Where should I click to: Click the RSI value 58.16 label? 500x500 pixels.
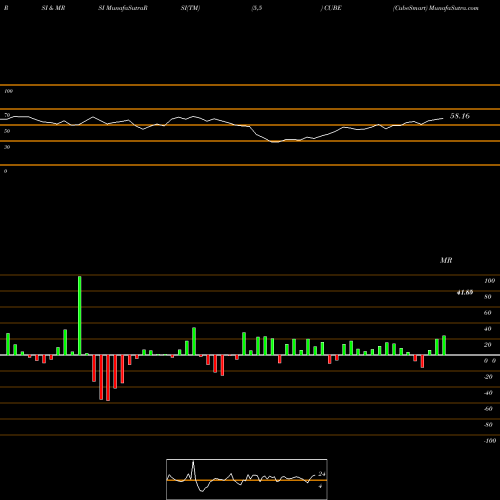(x=460, y=116)
